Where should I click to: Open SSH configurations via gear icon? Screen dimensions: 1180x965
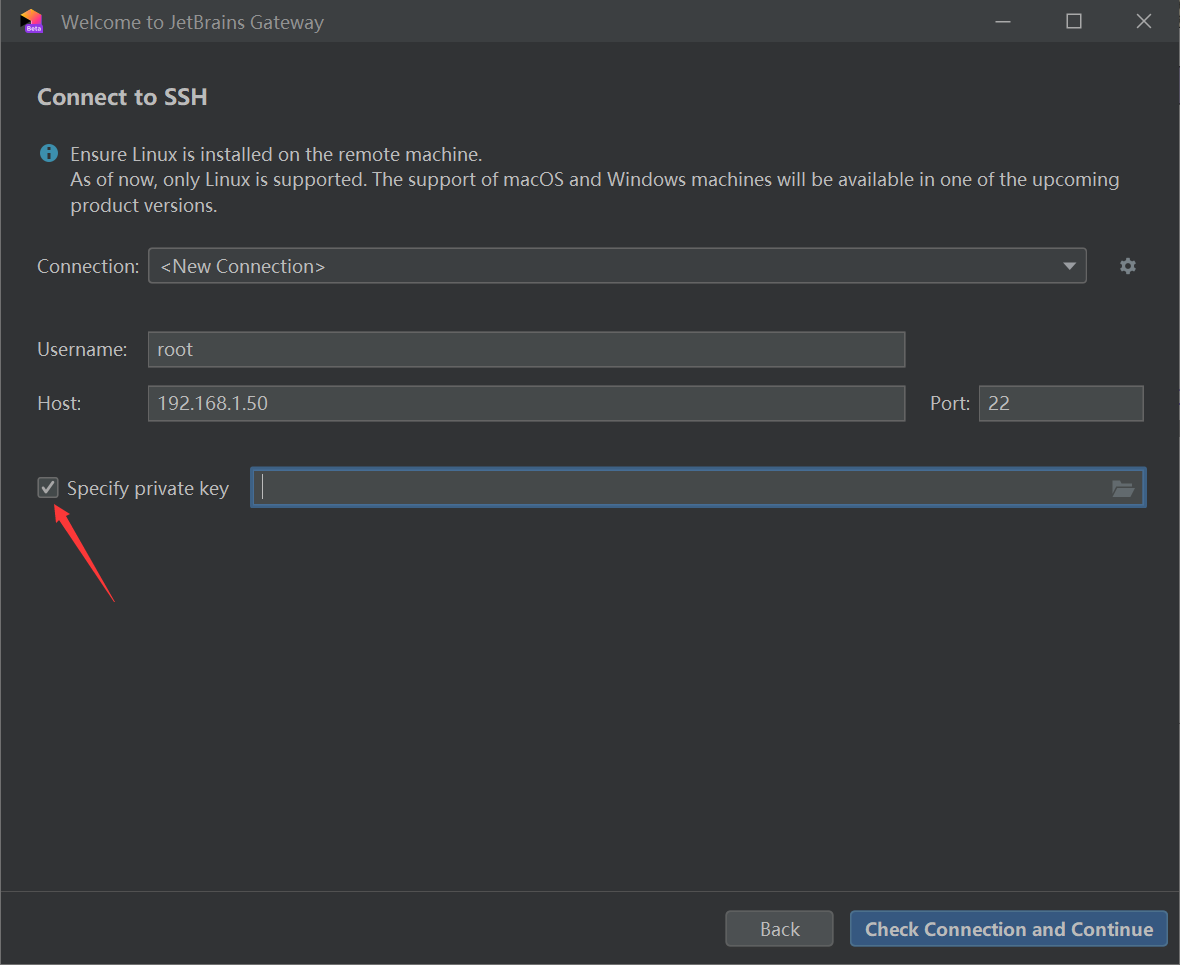[1127, 266]
